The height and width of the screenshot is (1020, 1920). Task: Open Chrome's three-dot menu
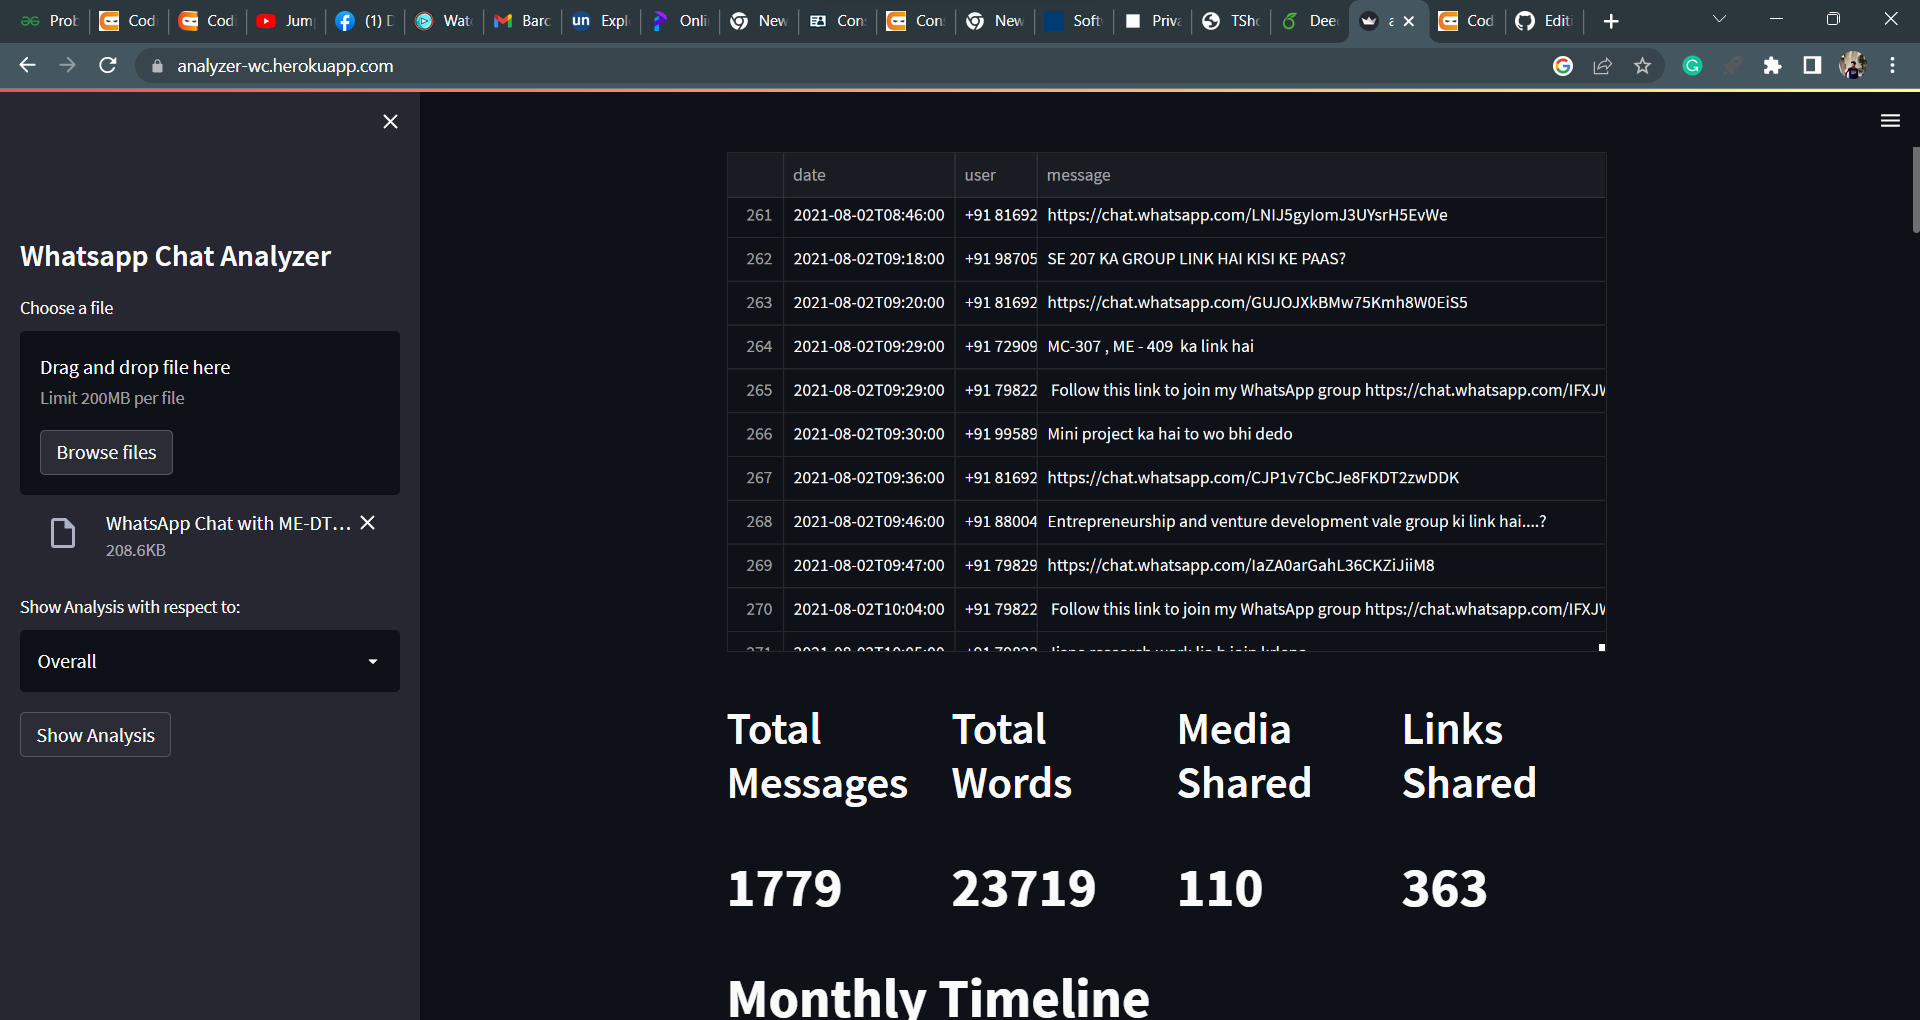pyautogui.click(x=1892, y=66)
